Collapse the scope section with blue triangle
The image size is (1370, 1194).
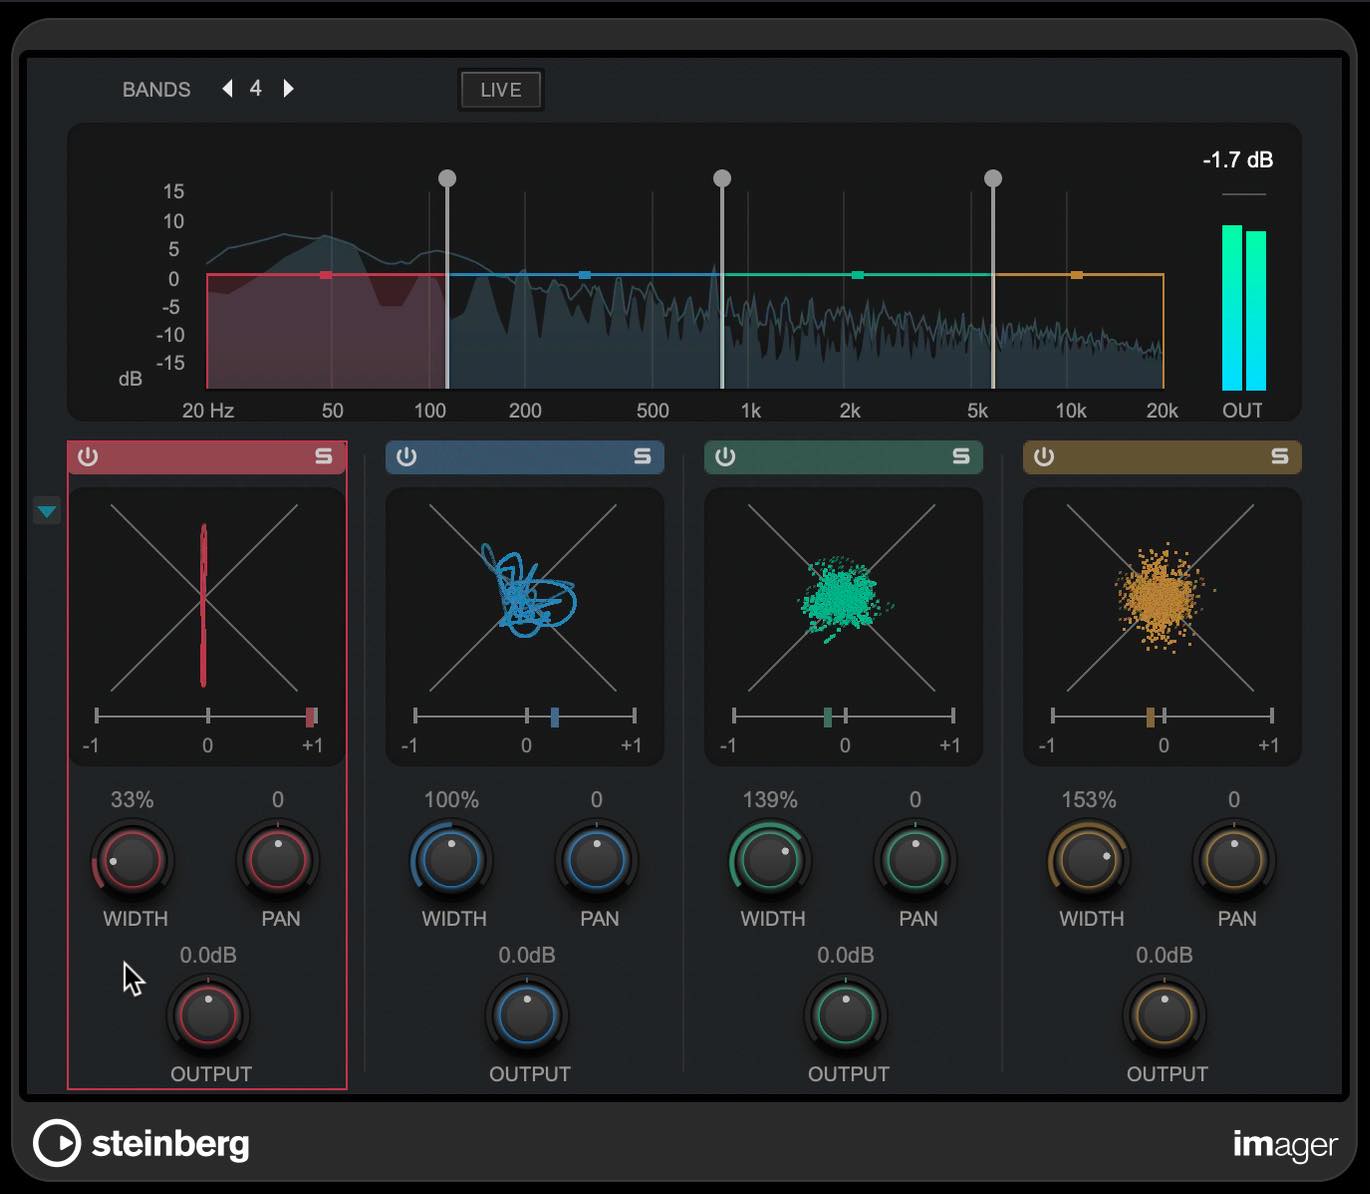coord(47,512)
